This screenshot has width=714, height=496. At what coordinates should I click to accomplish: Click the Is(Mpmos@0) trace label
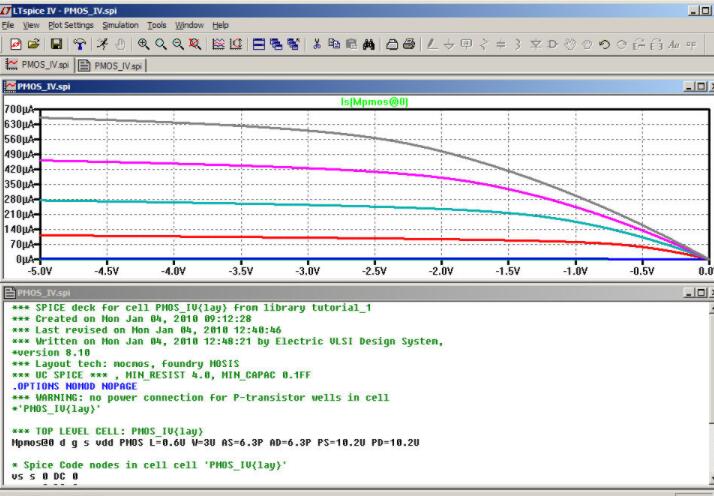[376, 102]
